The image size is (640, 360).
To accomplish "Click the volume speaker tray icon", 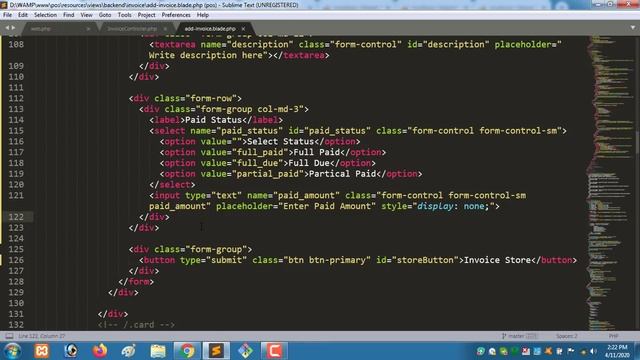I will coord(593,351).
